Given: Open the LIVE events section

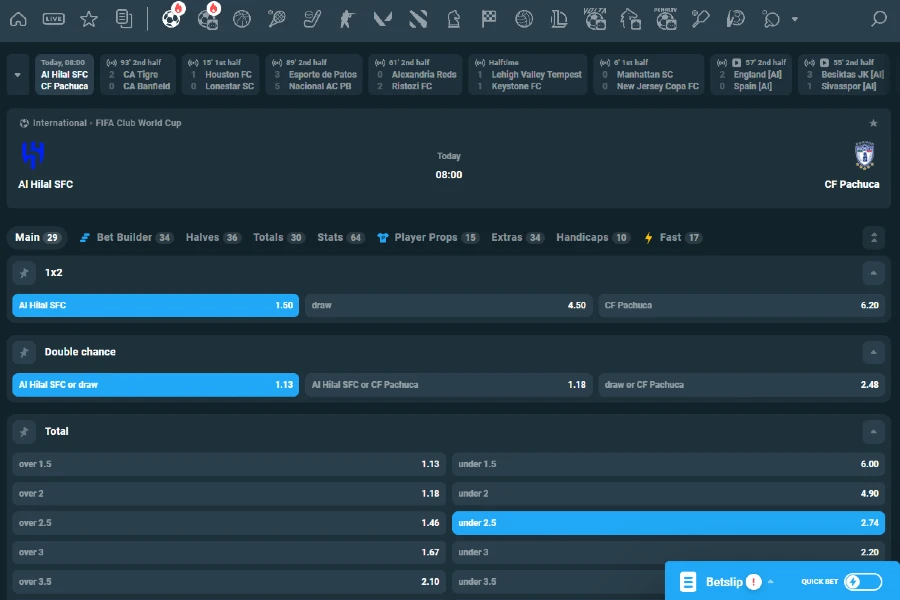Looking at the screenshot, I should (54, 19).
